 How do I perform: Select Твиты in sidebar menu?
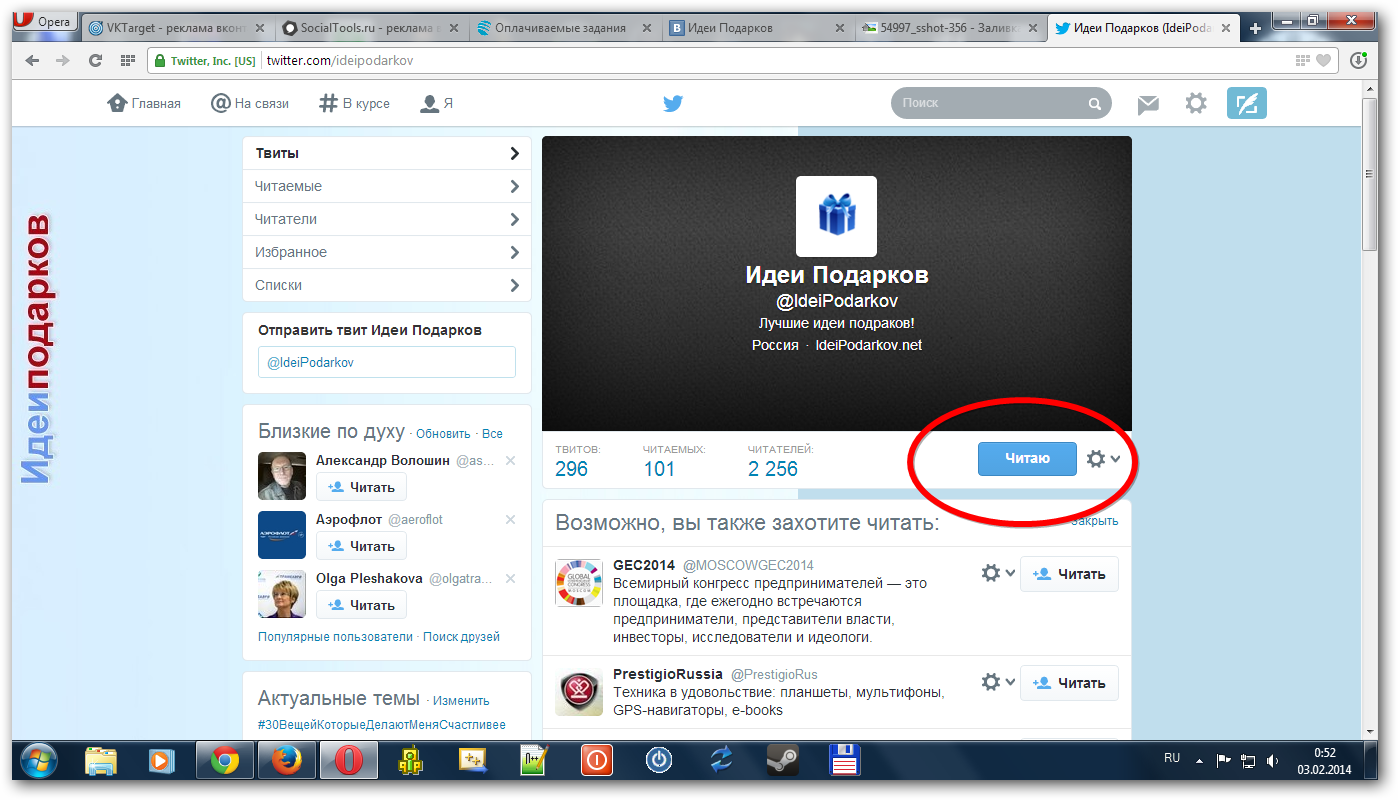(x=387, y=153)
